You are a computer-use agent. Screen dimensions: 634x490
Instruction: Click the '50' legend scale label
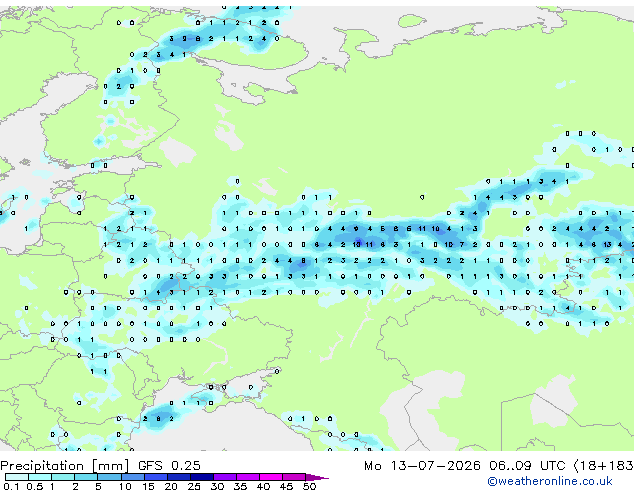309,486
